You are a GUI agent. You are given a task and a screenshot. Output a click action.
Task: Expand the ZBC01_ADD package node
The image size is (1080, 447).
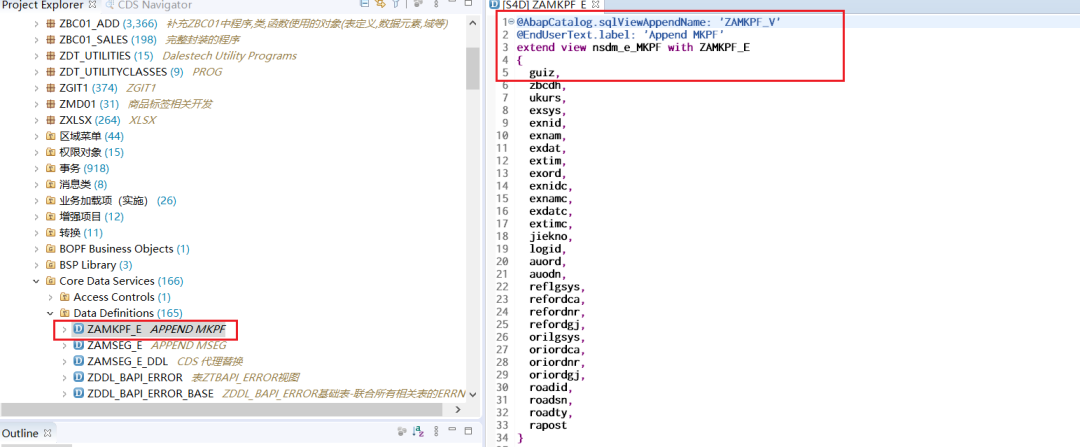click(x=37, y=23)
